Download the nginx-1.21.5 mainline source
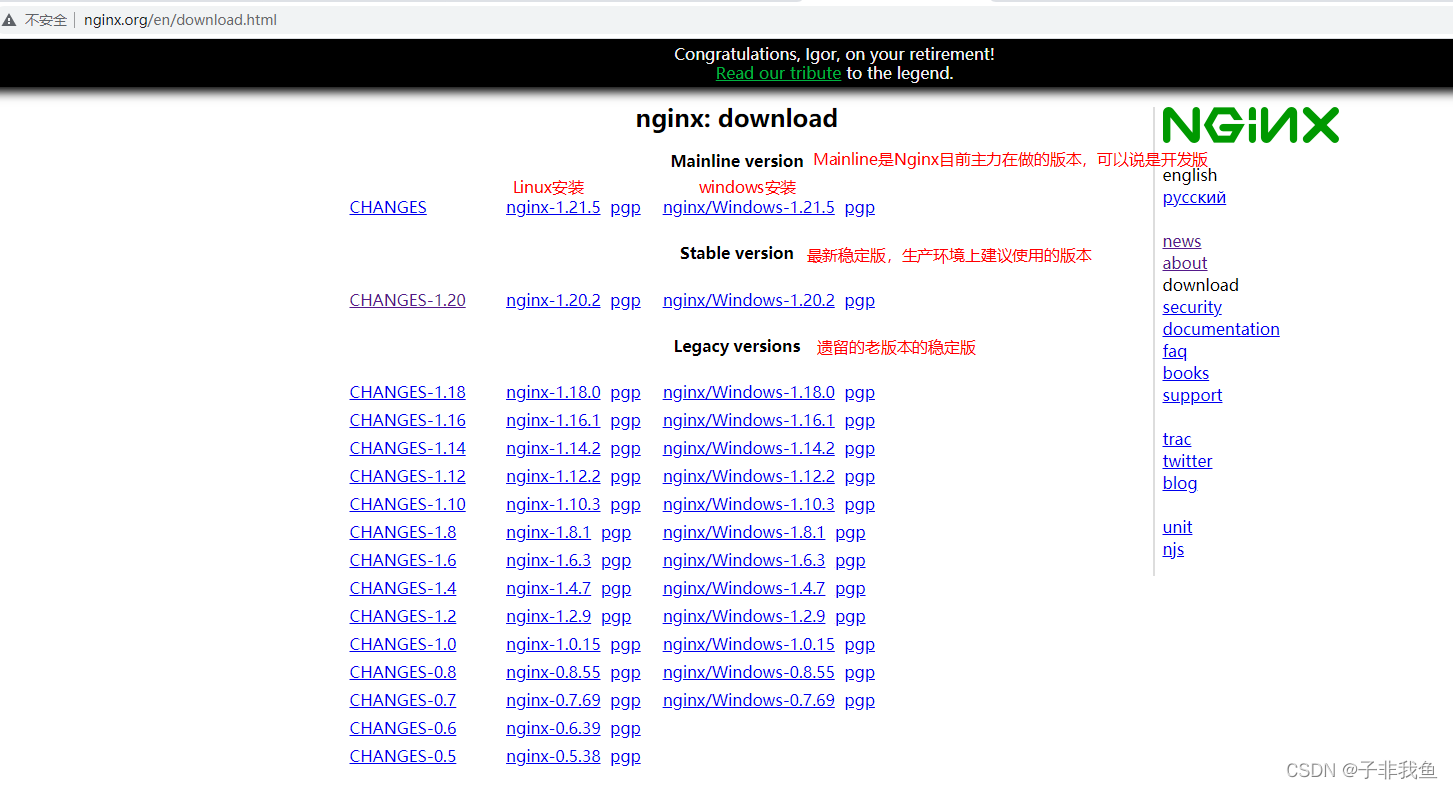The height and width of the screenshot is (789, 1453). [553, 207]
